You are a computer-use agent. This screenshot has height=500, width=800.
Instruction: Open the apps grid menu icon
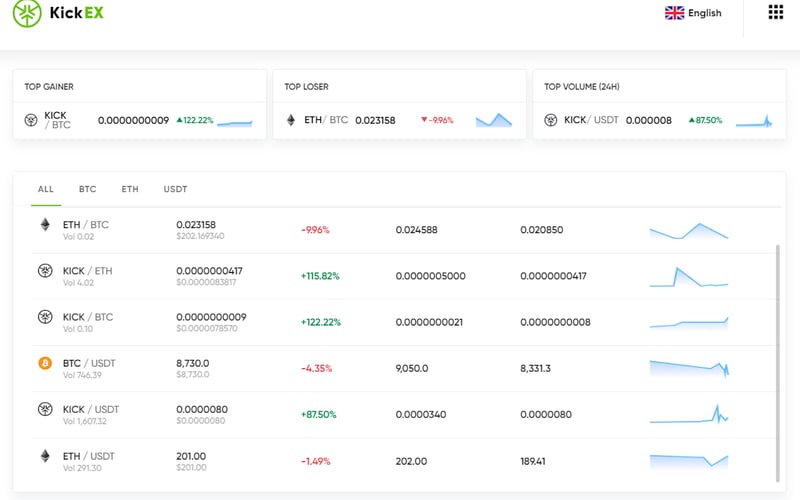(x=776, y=12)
